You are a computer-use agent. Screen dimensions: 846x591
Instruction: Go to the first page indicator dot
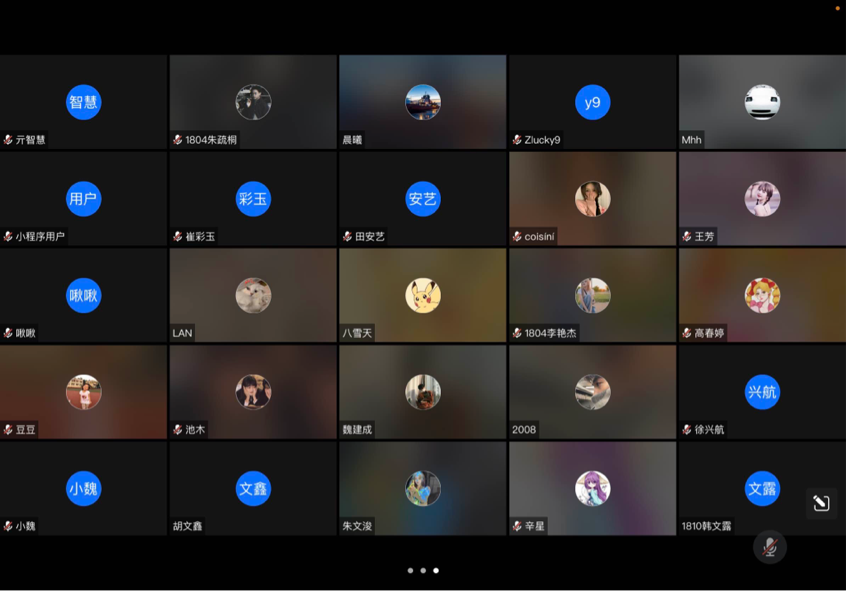coord(410,570)
